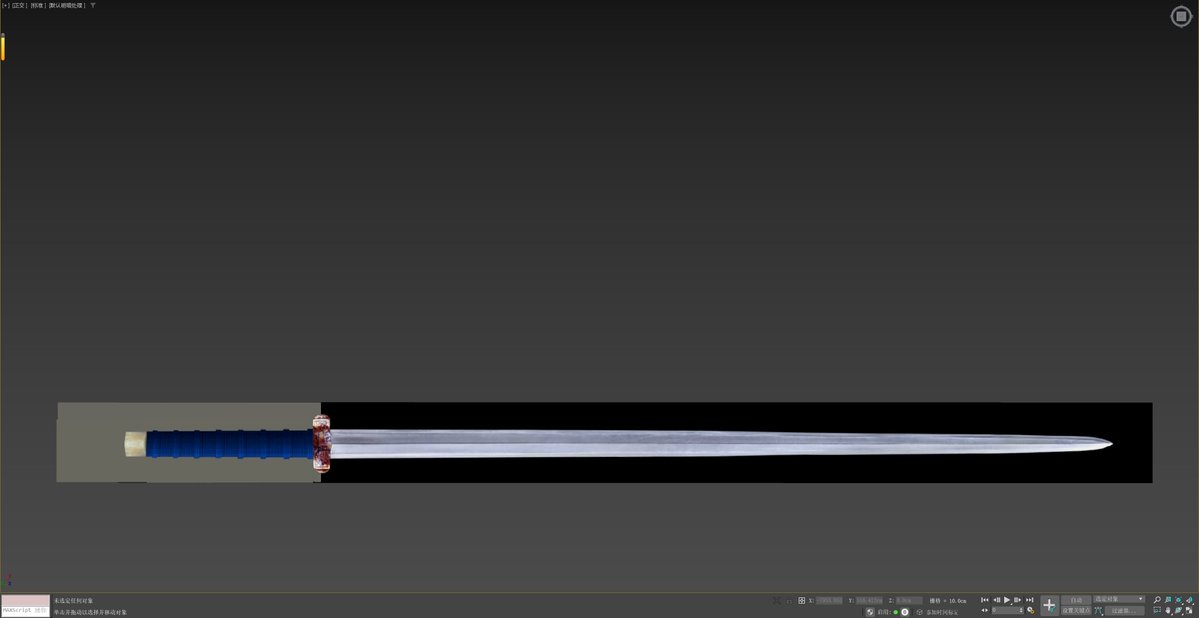Viewport: 1199px width, 618px height.
Task: Go to start frame playback button
Action: [985, 600]
